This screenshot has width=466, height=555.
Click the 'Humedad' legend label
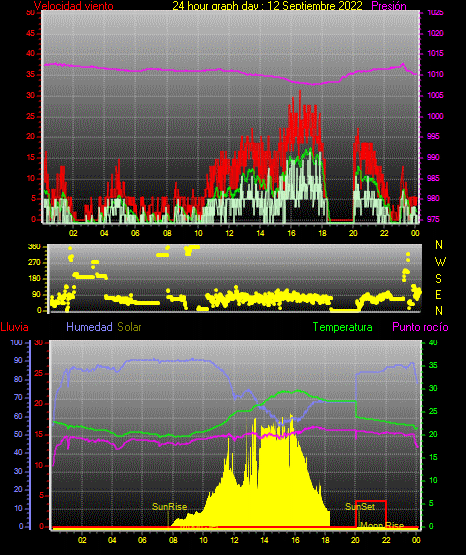tap(89, 327)
